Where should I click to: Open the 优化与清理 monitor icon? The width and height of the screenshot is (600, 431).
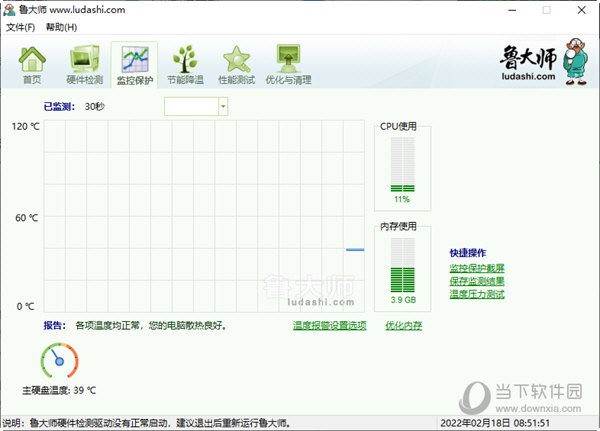coord(288,65)
